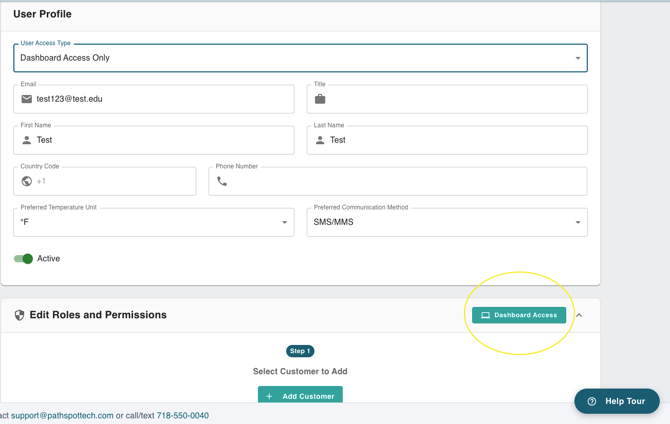Click into the Title input field
Viewport: 670px width, 424px height.
coord(455,99)
